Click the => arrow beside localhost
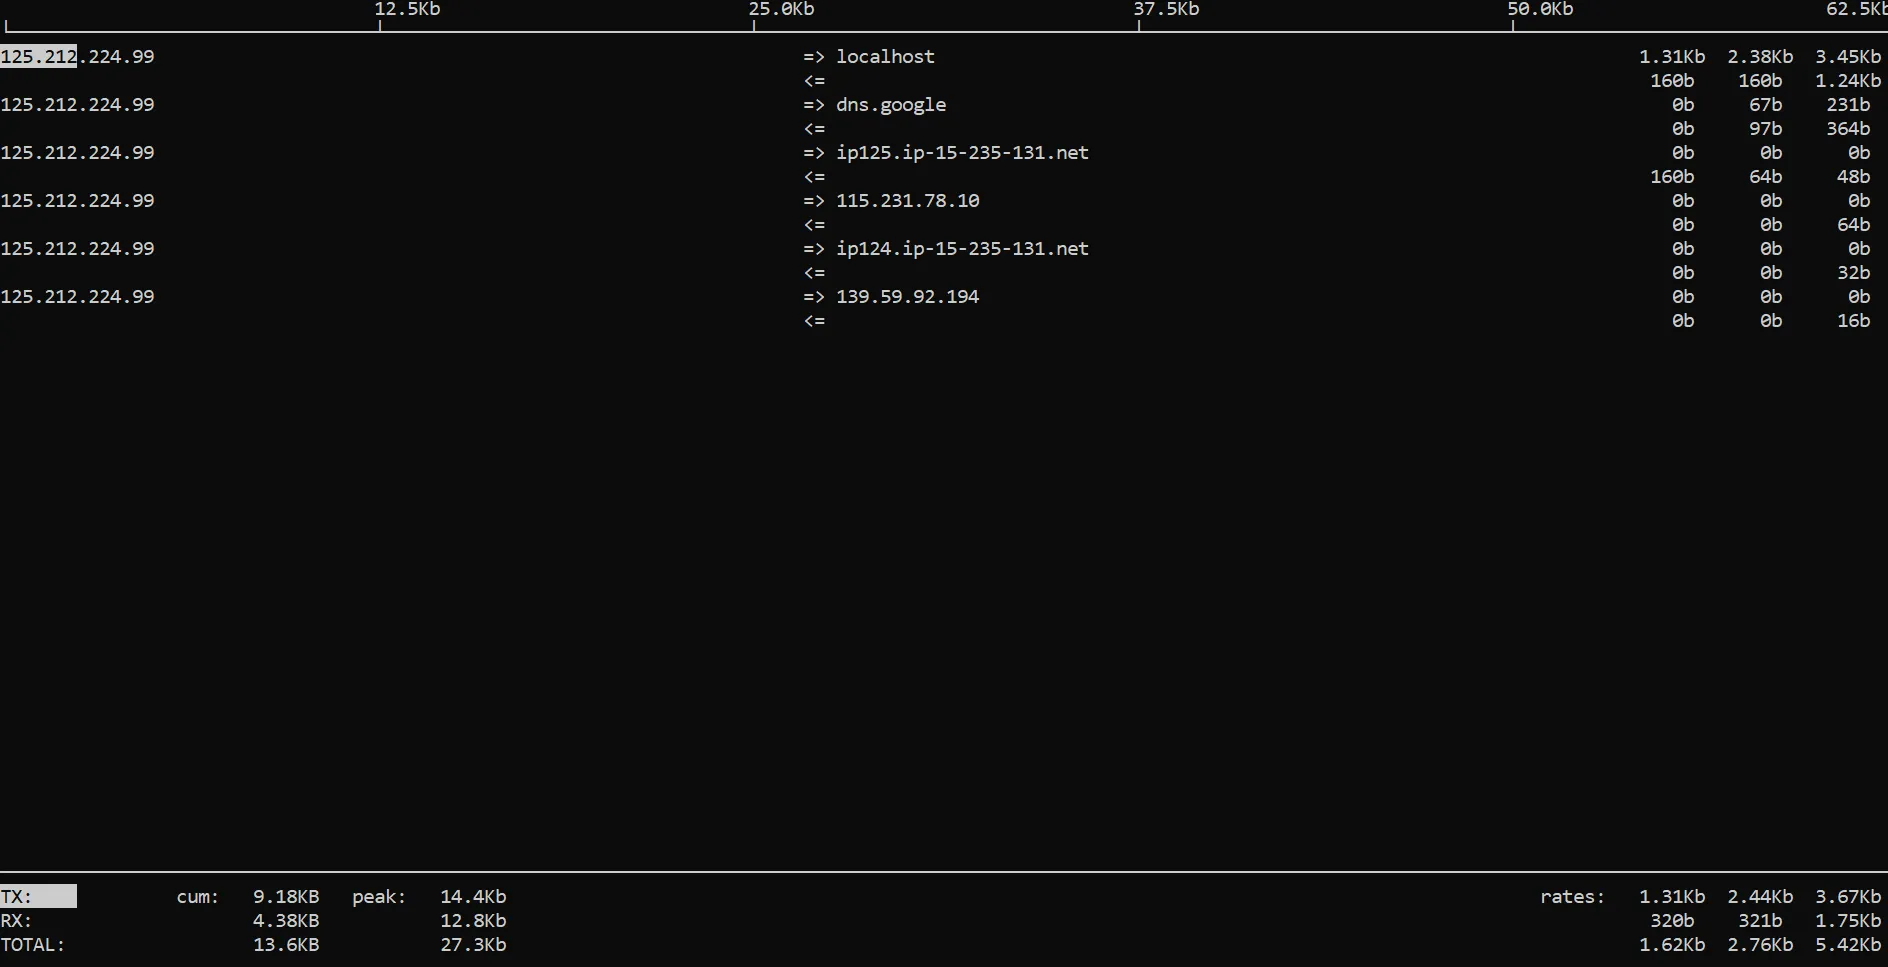The height and width of the screenshot is (967, 1888). click(x=813, y=57)
